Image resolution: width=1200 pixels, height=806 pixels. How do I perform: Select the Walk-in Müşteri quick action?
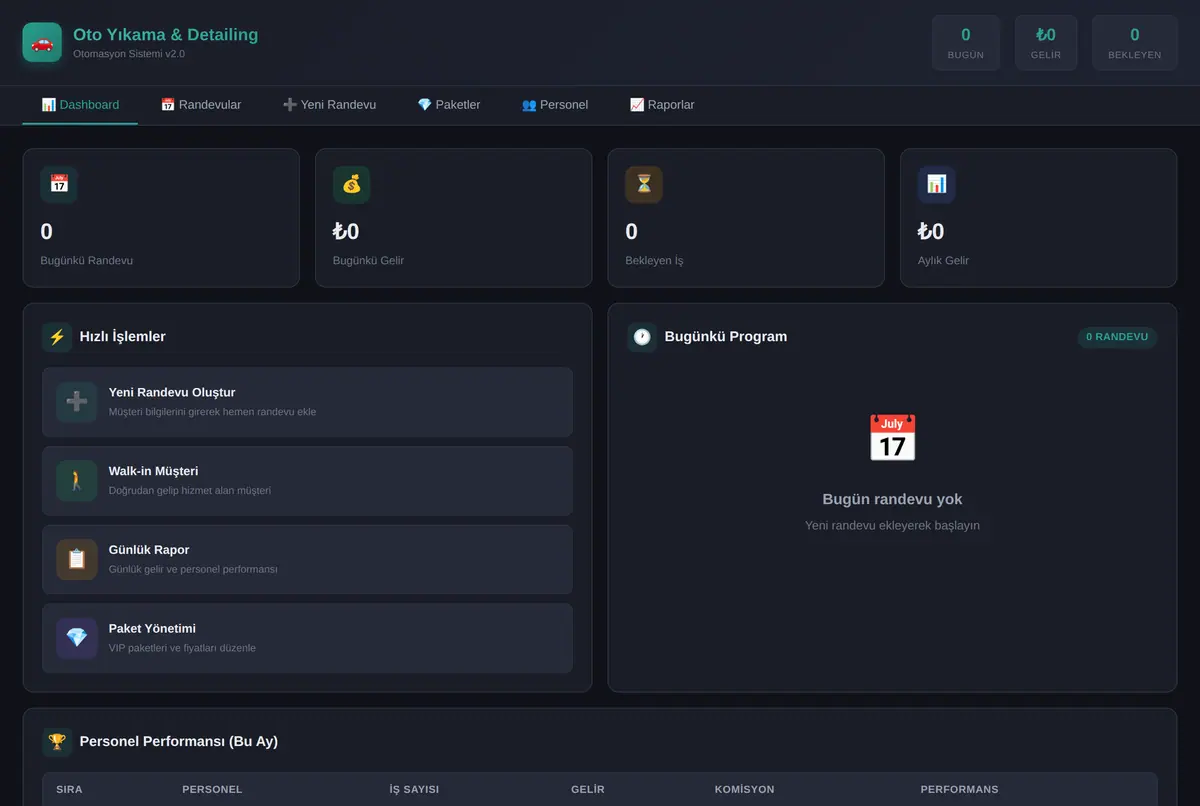pyautogui.click(x=307, y=481)
